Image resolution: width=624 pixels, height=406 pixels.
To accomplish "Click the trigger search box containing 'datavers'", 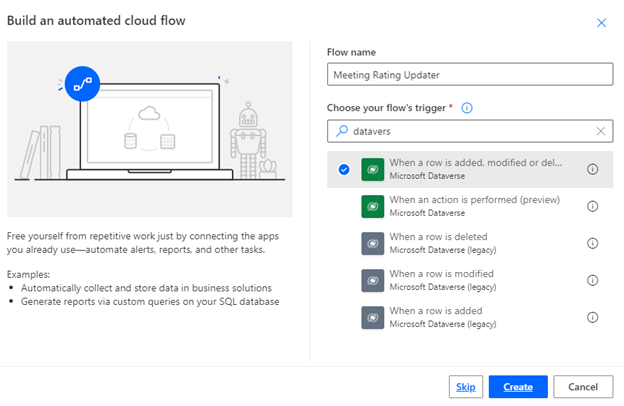I will 470,131.
